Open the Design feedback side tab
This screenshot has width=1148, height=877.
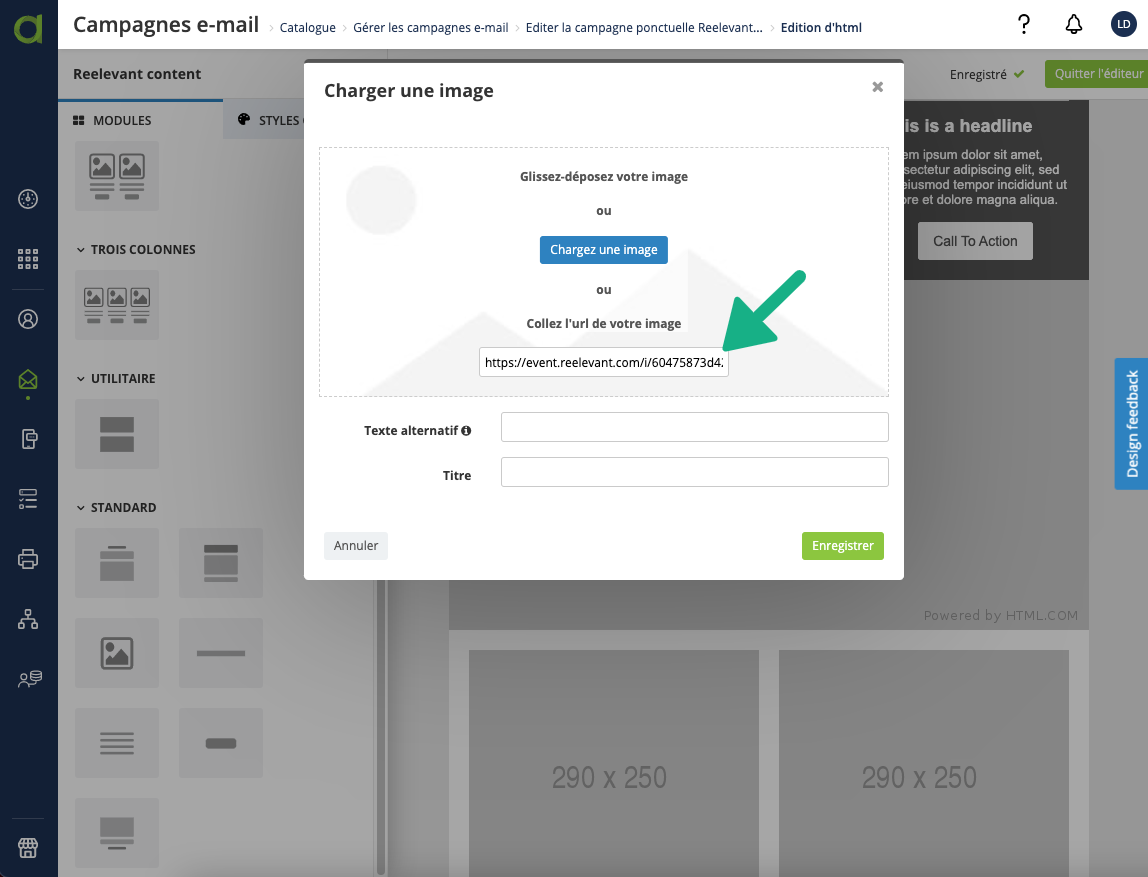(x=1132, y=424)
